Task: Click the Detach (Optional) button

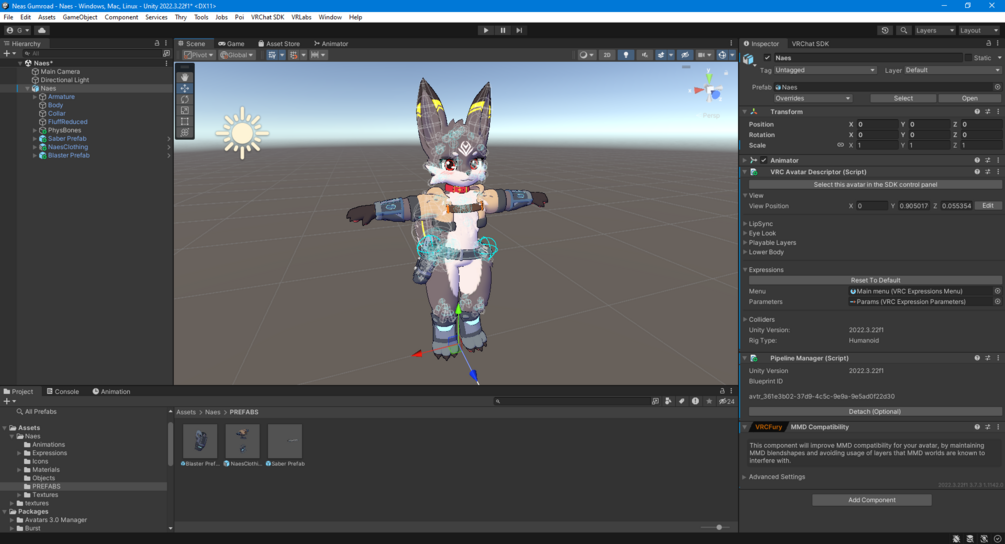Action: click(x=875, y=411)
